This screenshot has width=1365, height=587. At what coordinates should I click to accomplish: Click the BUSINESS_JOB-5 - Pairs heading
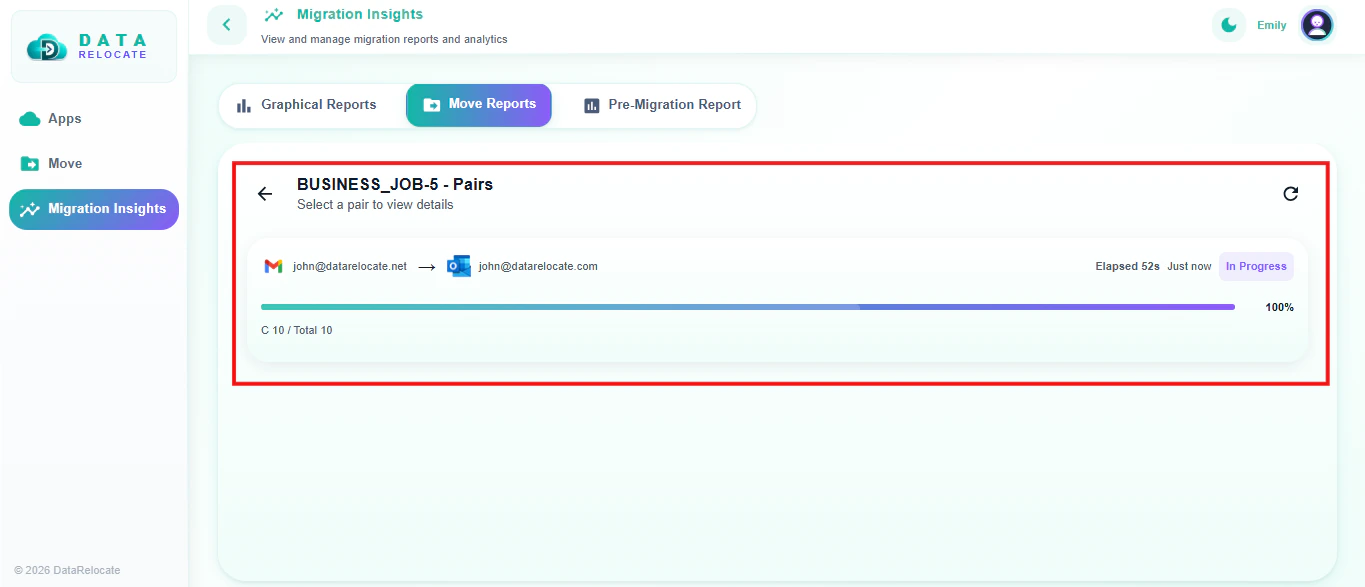(x=395, y=185)
